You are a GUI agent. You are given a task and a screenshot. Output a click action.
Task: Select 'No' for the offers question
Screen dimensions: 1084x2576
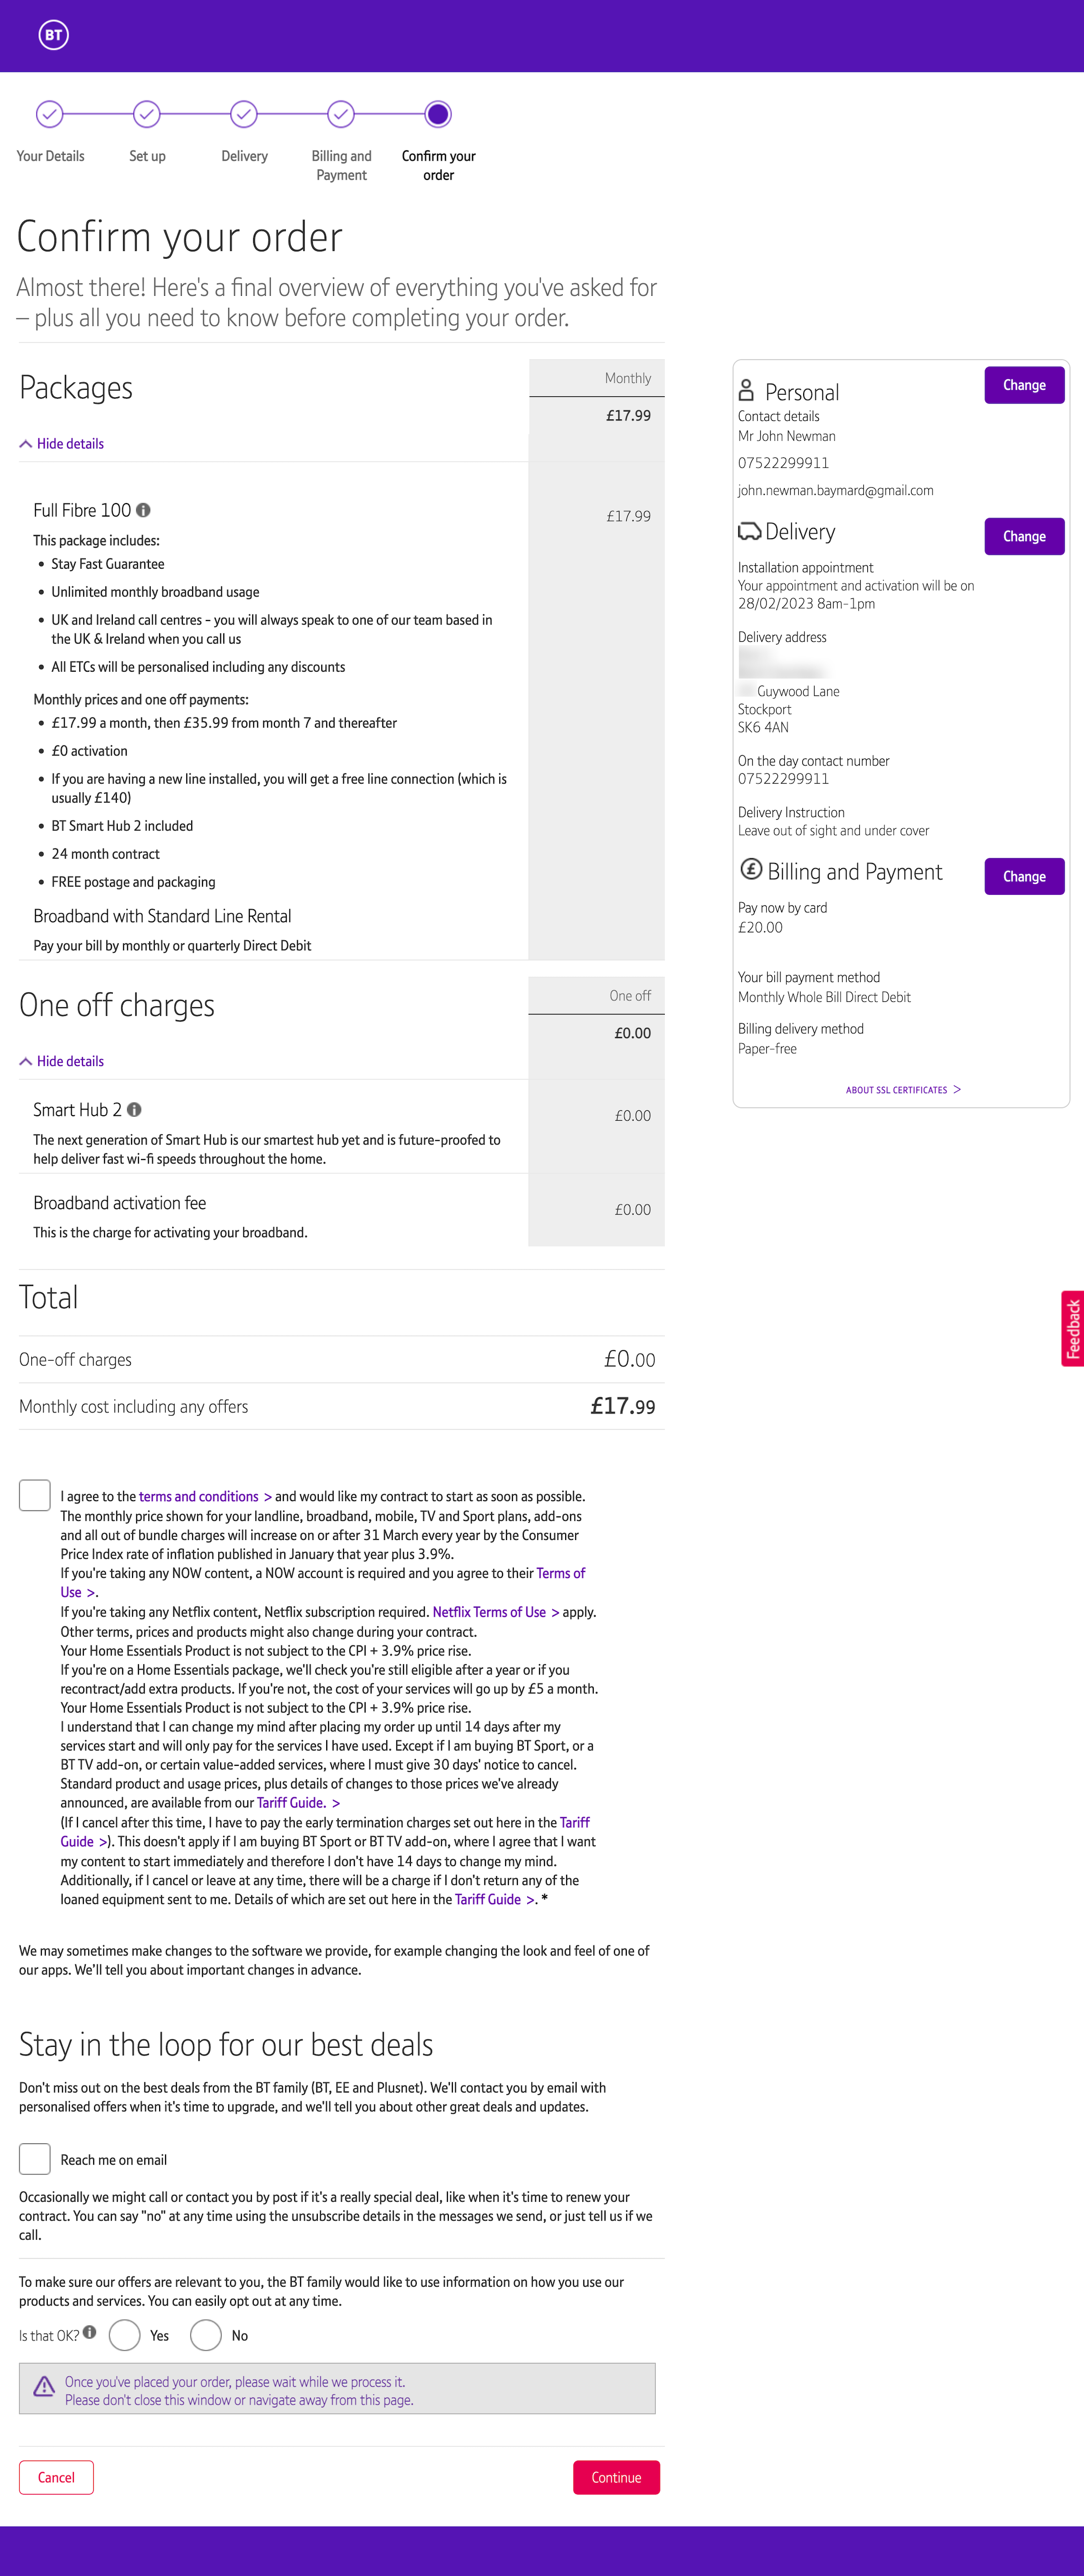coord(206,2335)
